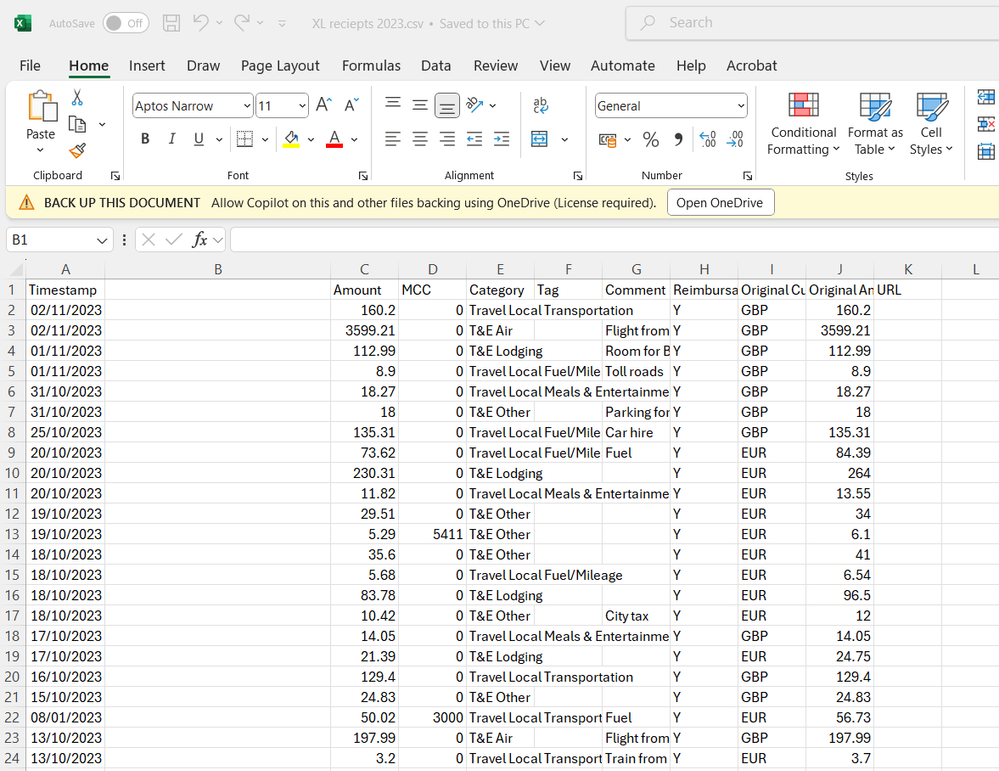Image resolution: width=999 pixels, height=771 pixels.
Task: Click the Open OneDrive button
Action: pos(719,203)
